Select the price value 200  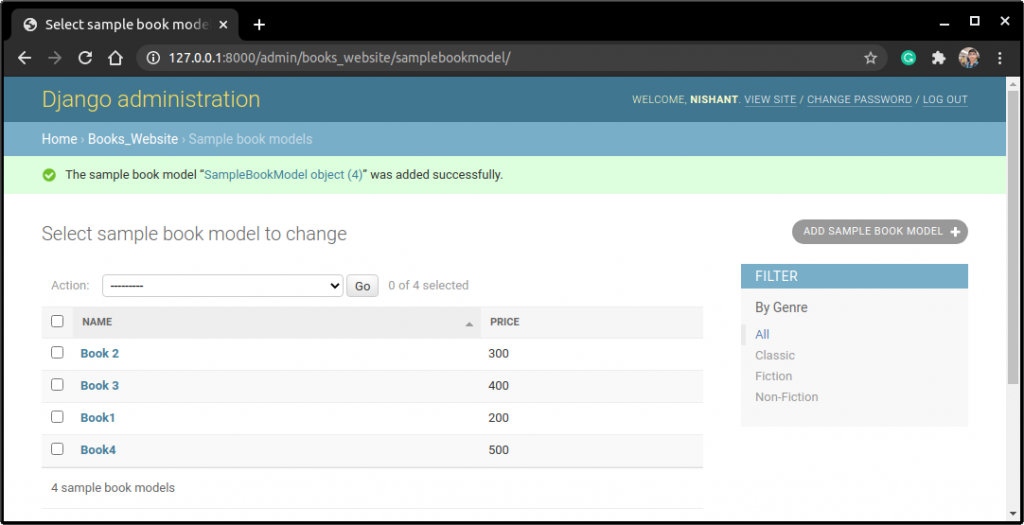pyautogui.click(x=498, y=418)
